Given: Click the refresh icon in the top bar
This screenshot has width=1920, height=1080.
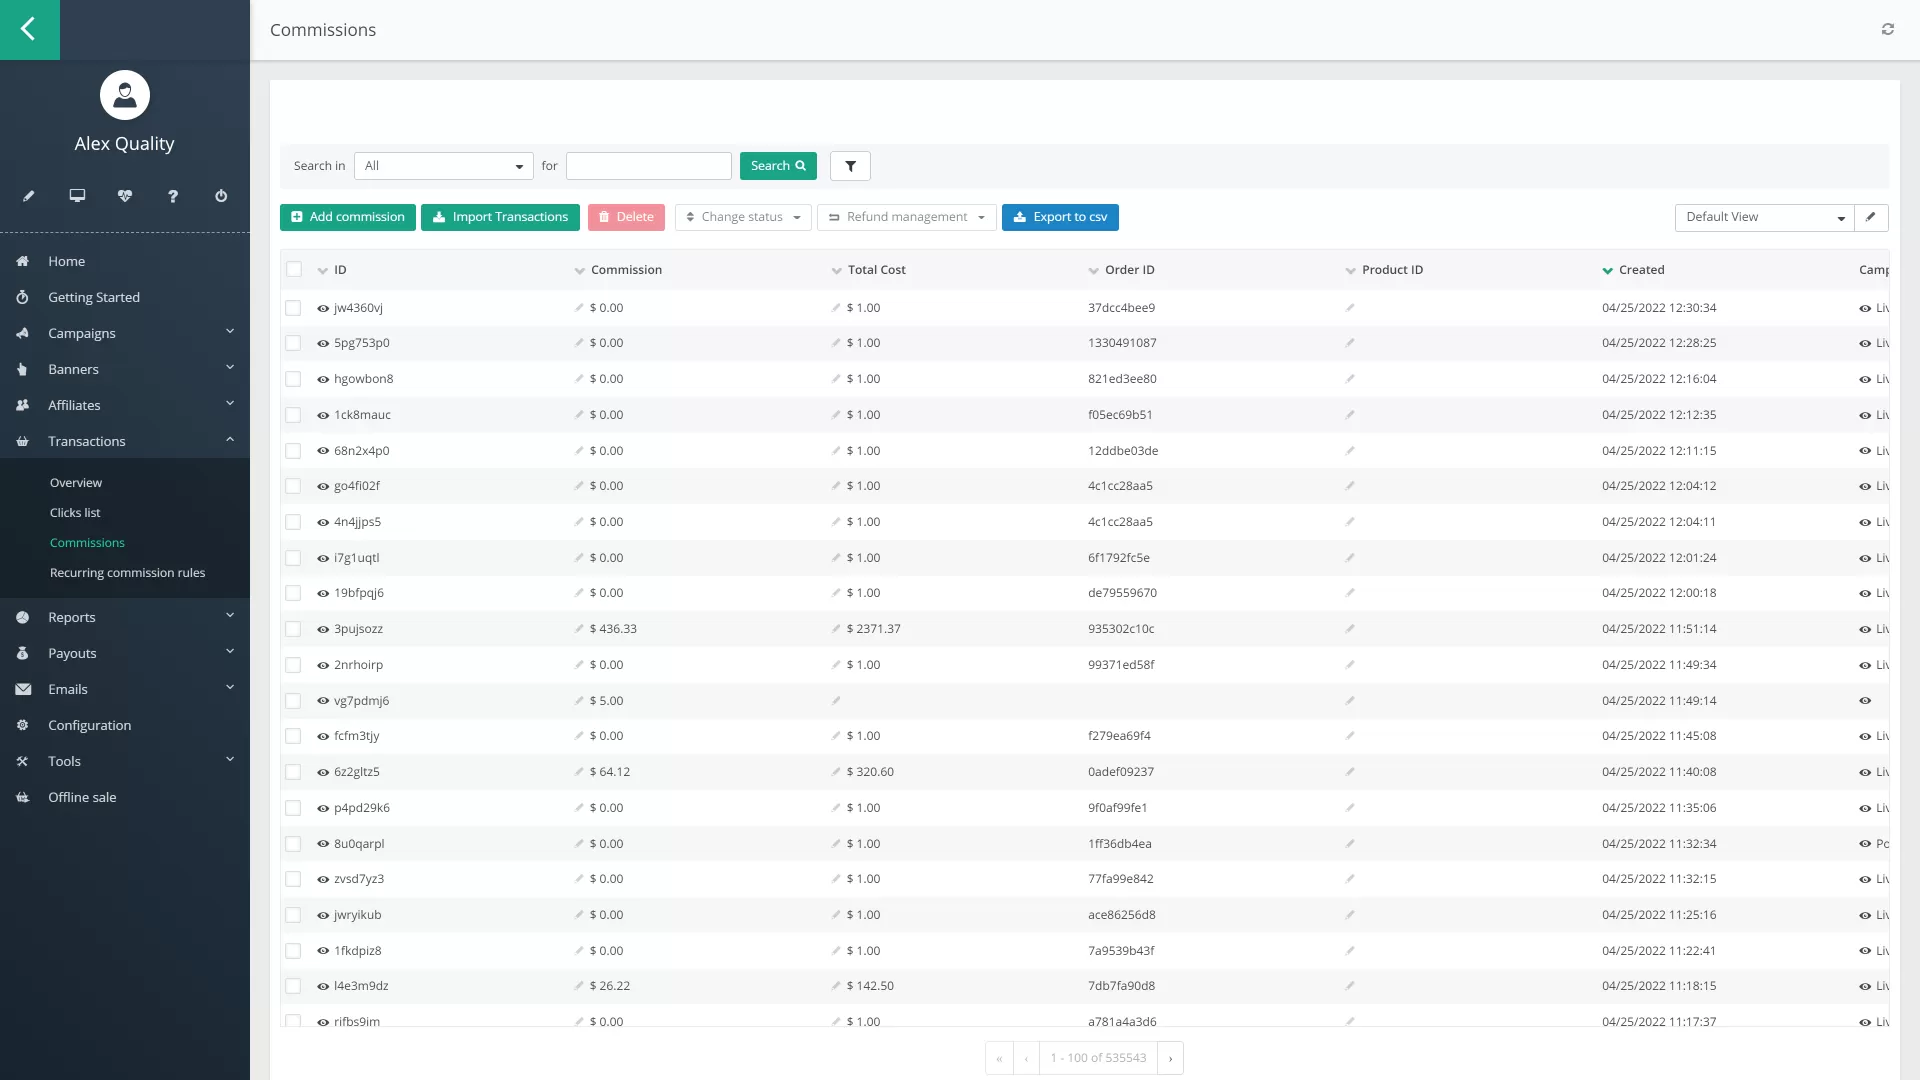Looking at the screenshot, I should 1889,29.
